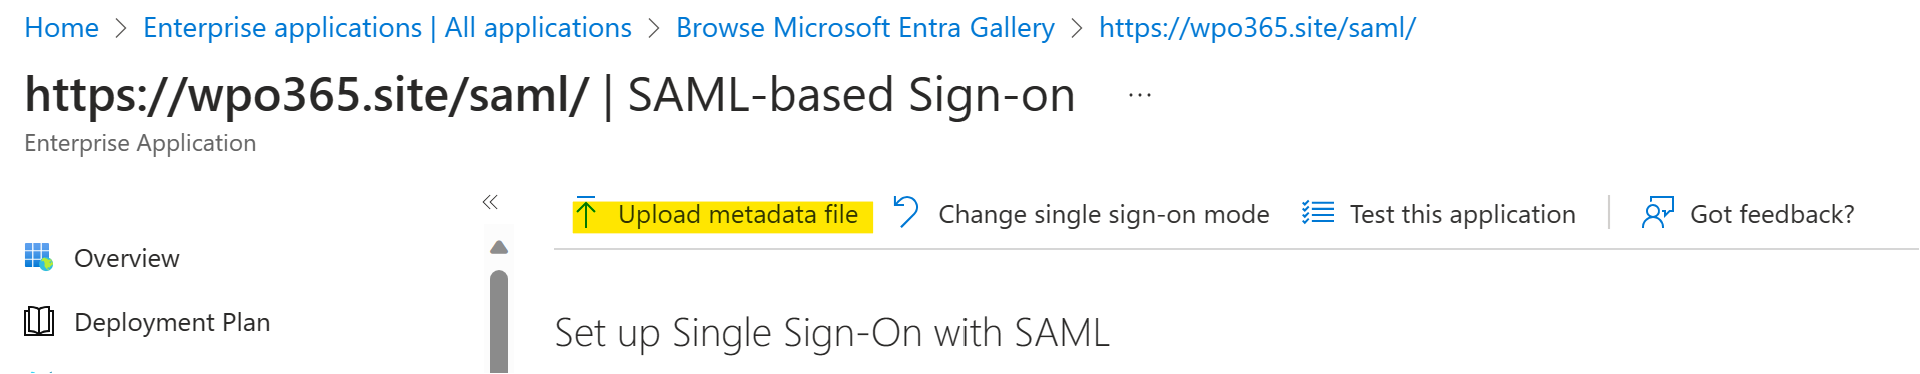This screenshot has height=374, width=1920.
Task: Click the Test this application checklist icon
Action: (x=1318, y=213)
